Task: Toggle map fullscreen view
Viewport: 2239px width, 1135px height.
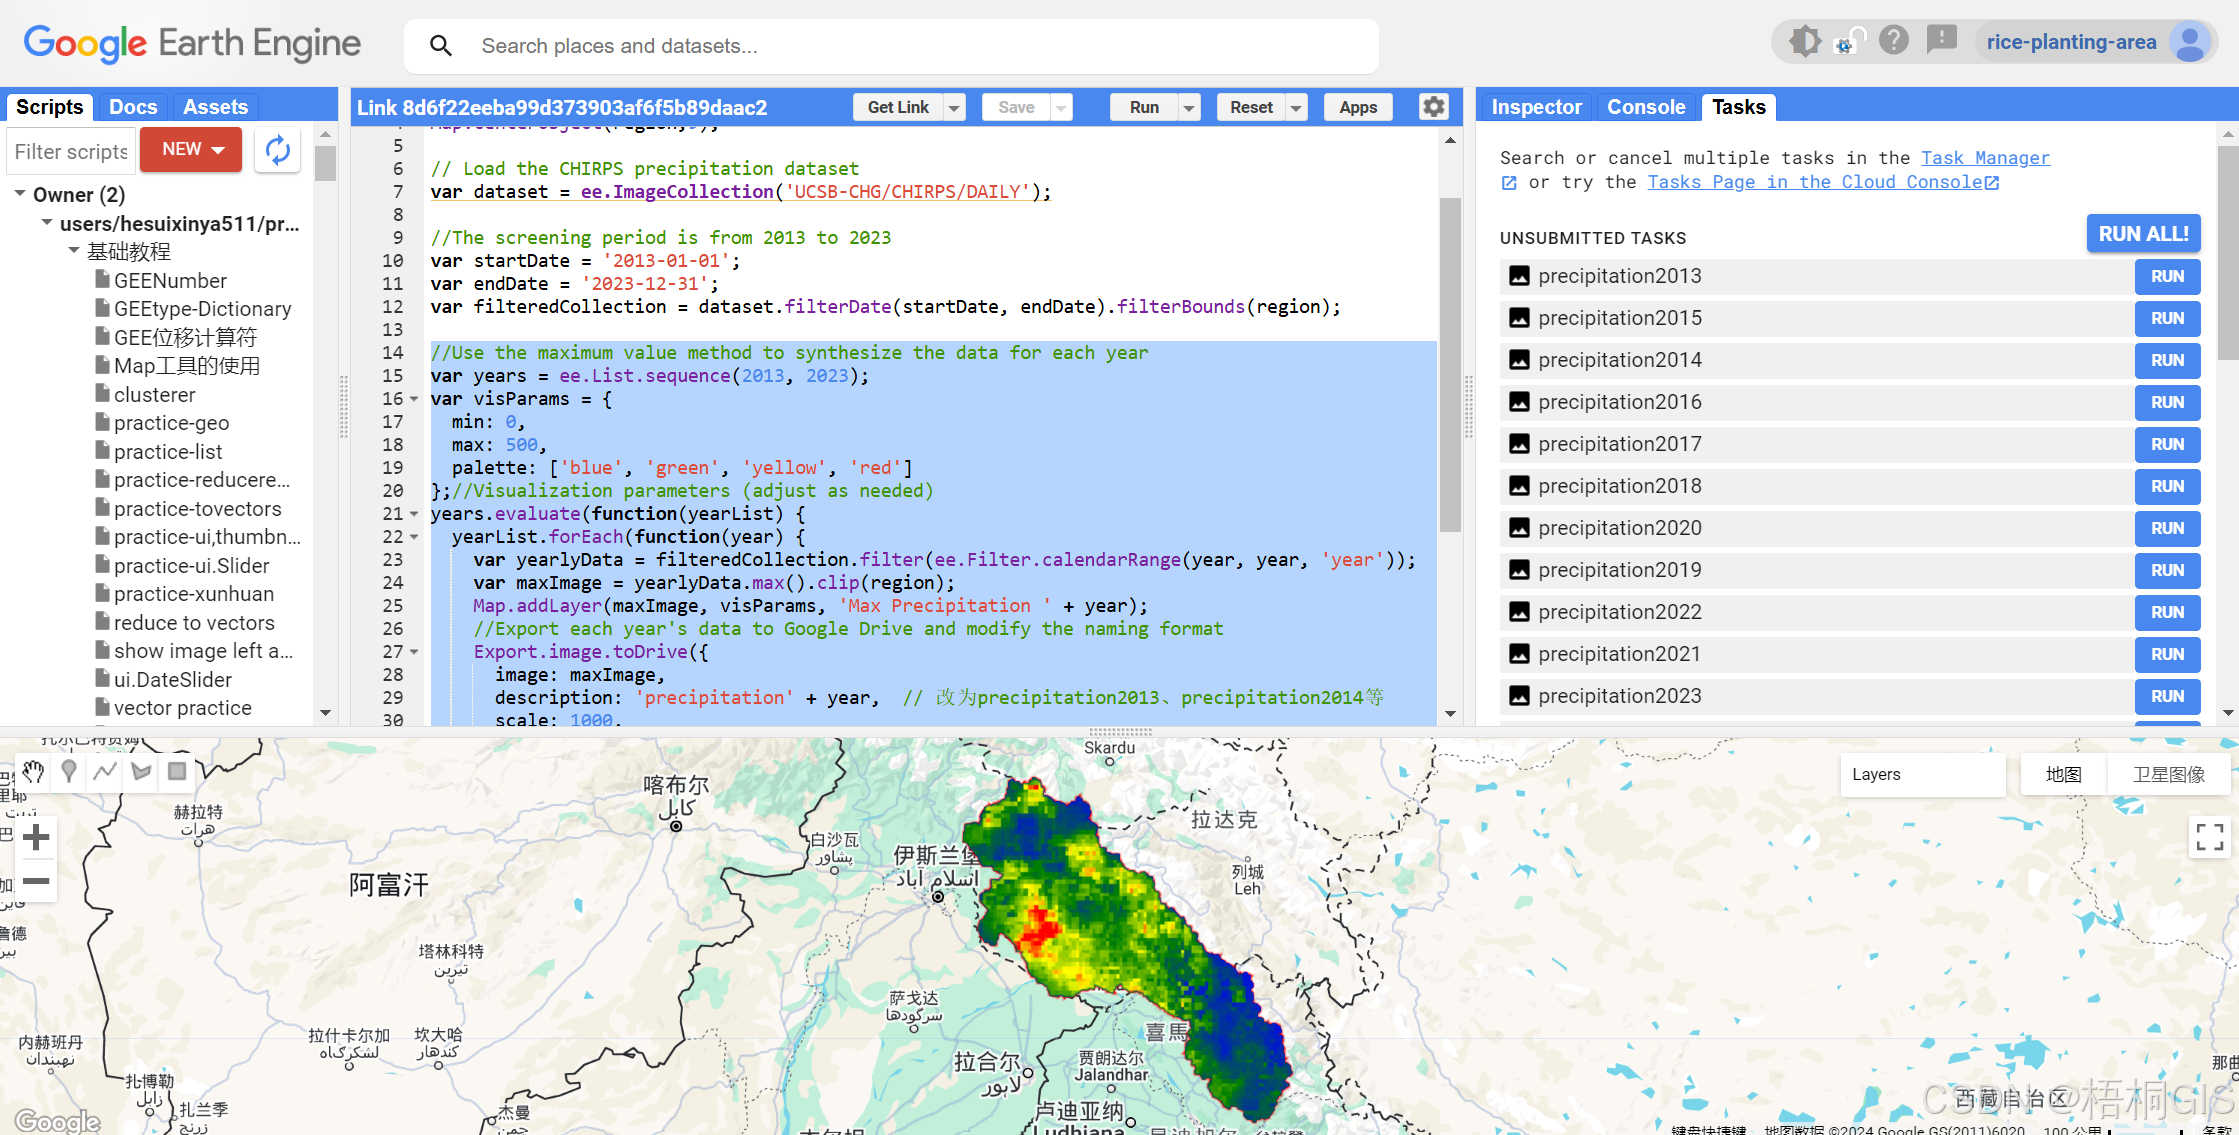Action: (x=2209, y=837)
